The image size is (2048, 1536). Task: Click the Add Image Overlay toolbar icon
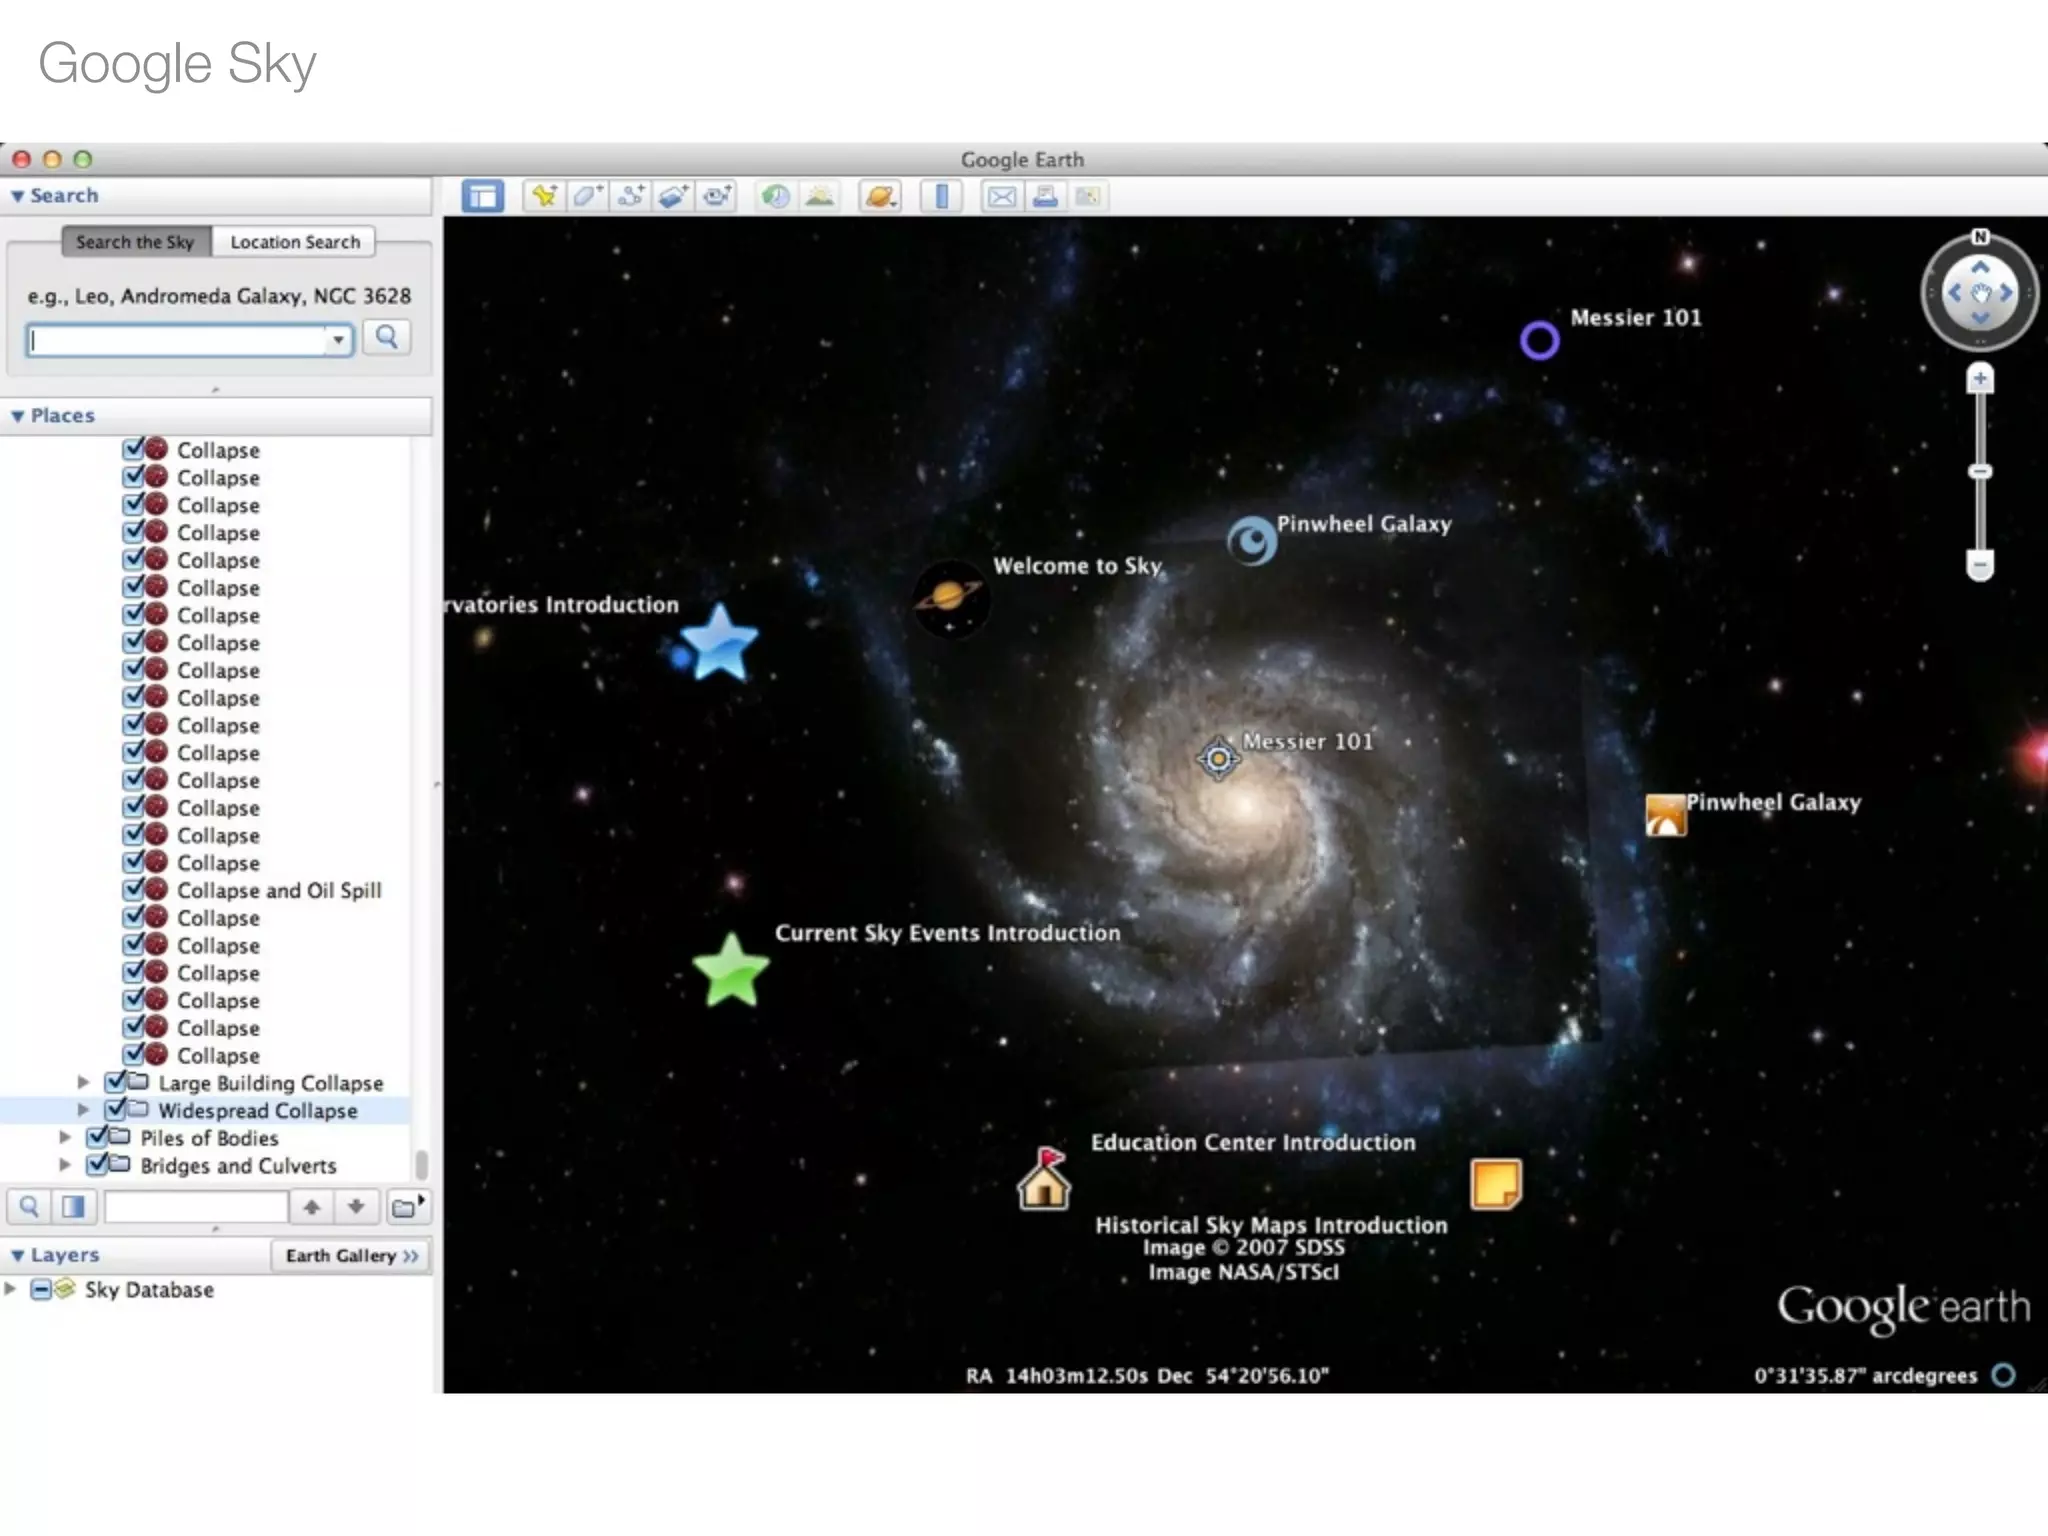(x=674, y=196)
